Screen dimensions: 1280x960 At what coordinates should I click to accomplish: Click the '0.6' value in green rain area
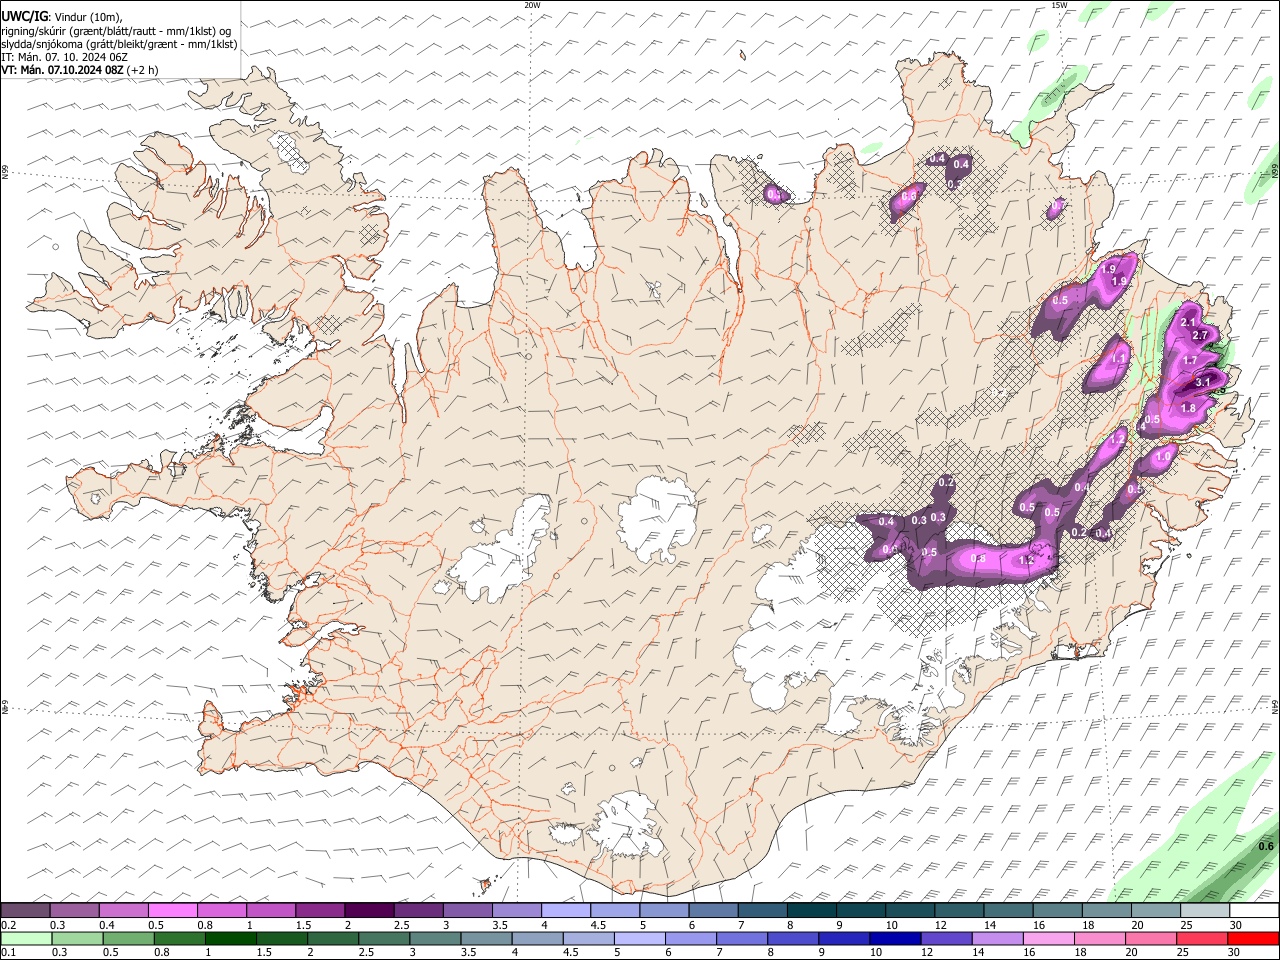(x=1266, y=846)
